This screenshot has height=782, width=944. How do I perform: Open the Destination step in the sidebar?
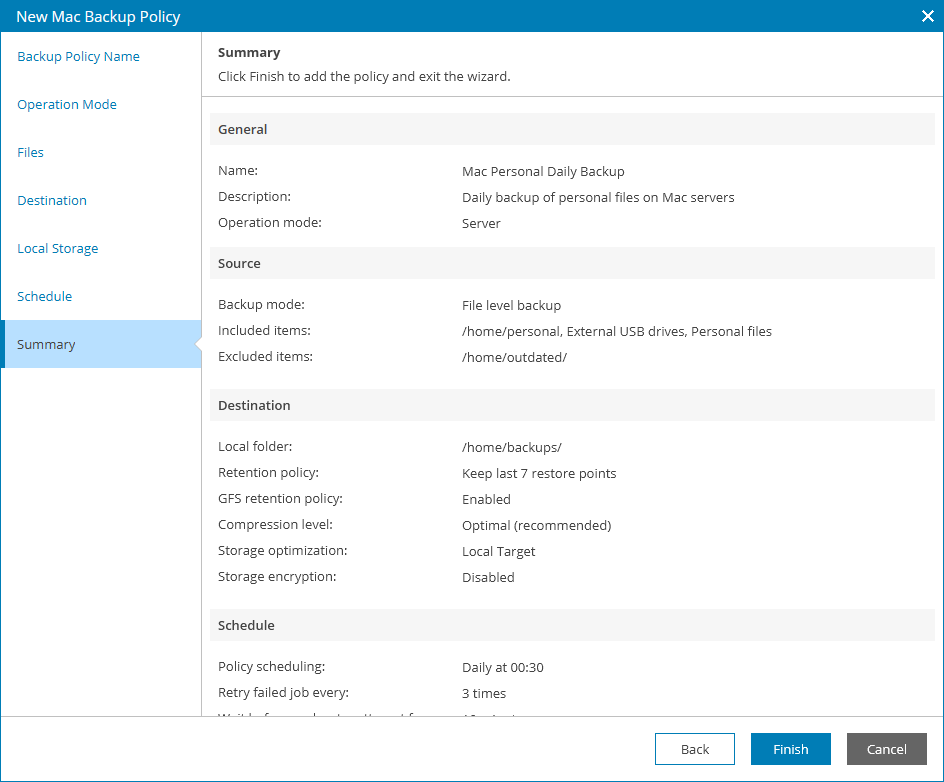click(52, 201)
